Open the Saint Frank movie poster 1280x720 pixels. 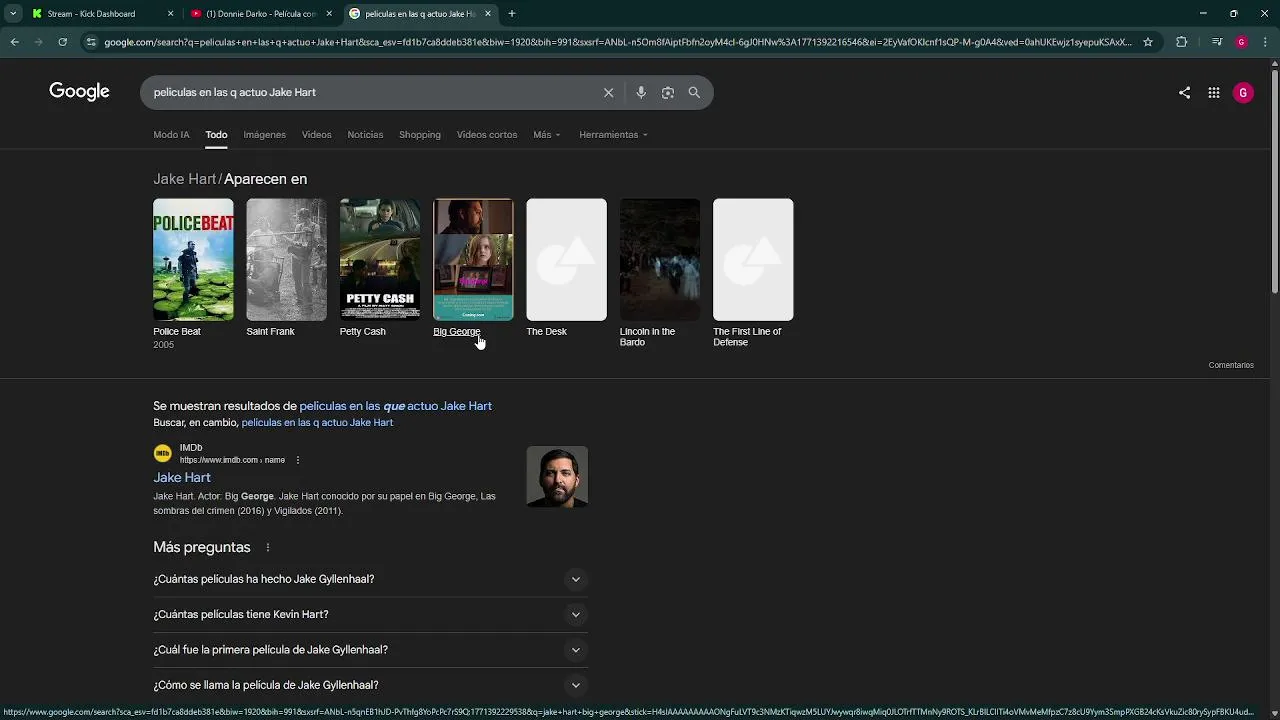[x=286, y=260]
